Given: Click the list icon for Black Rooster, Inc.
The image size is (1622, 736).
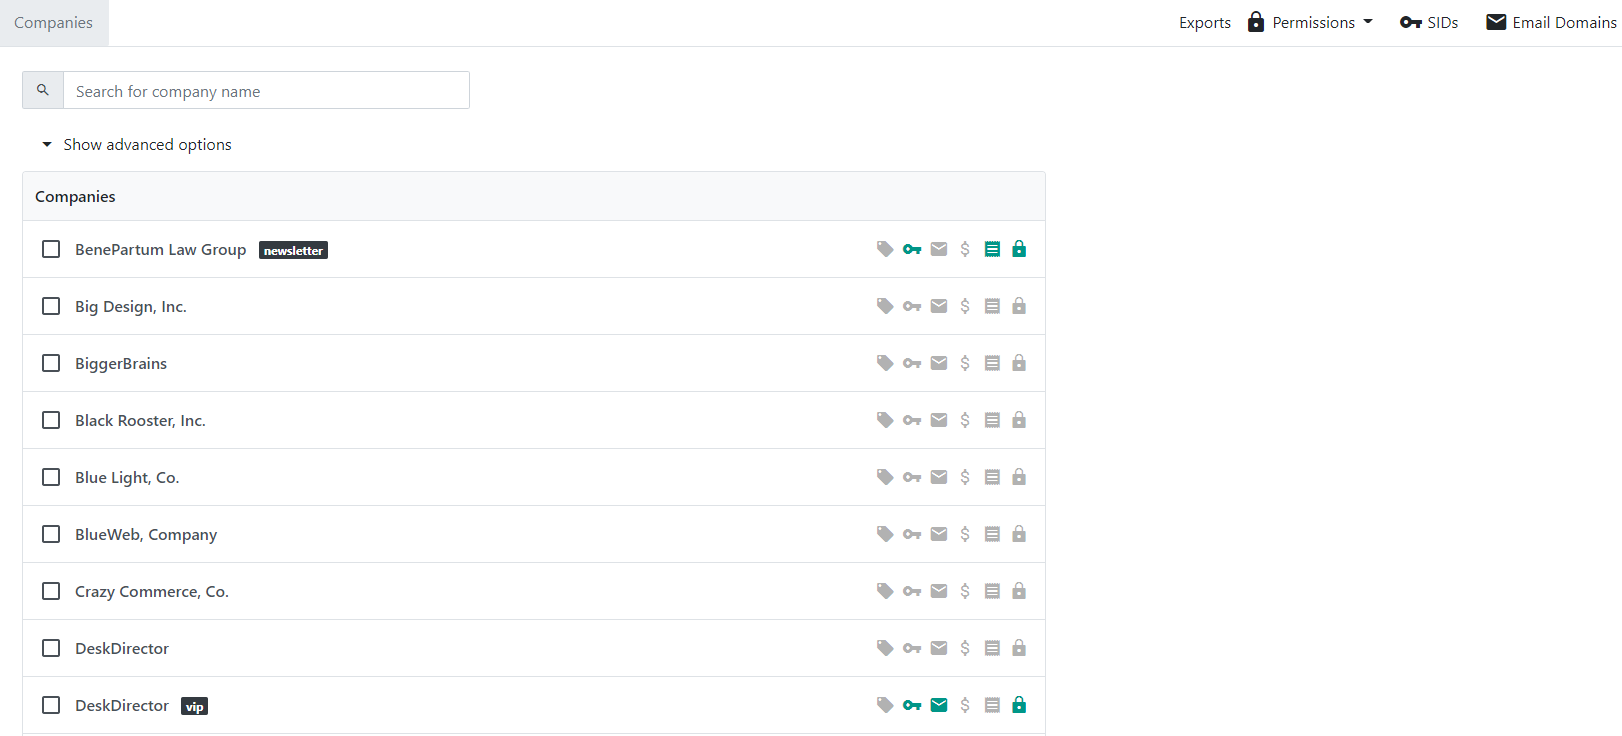Looking at the screenshot, I should click(992, 420).
